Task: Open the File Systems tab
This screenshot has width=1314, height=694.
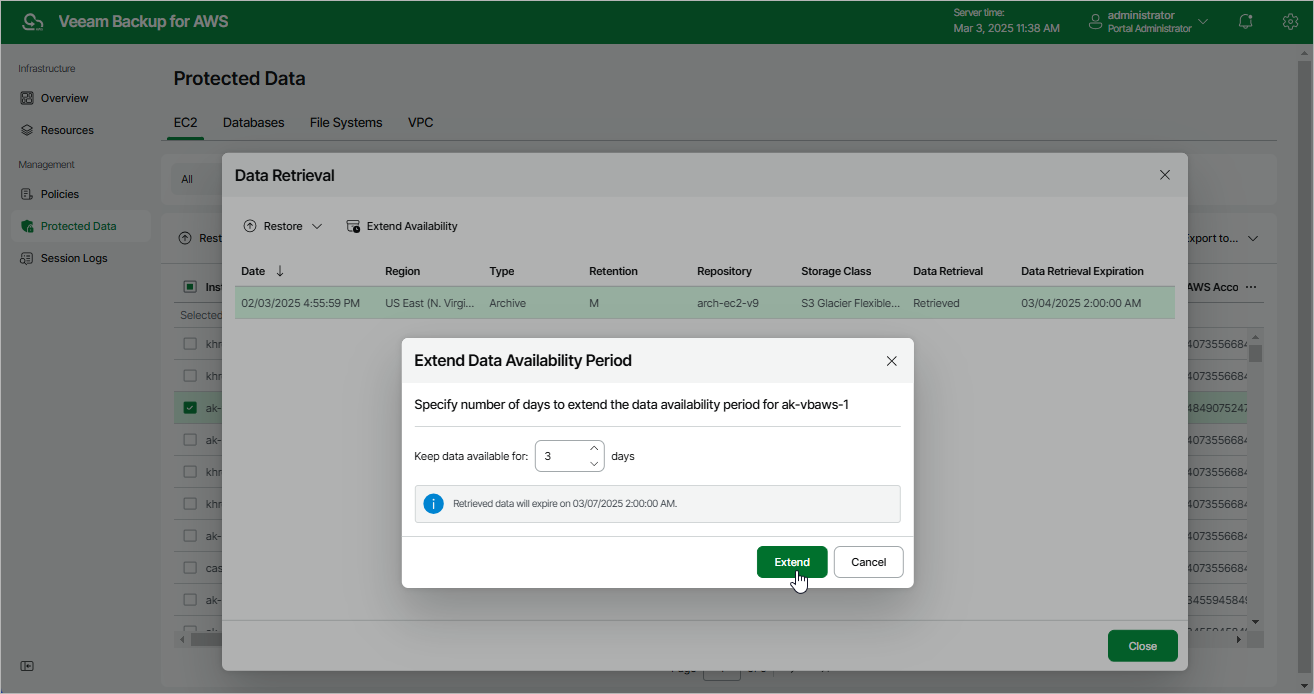Action: [346, 122]
